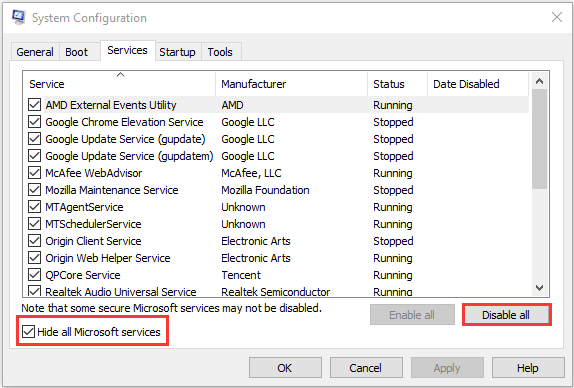
Task: Uncheck Mozilla Maintenance Service checkbox
Action: (x=34, y=190)
